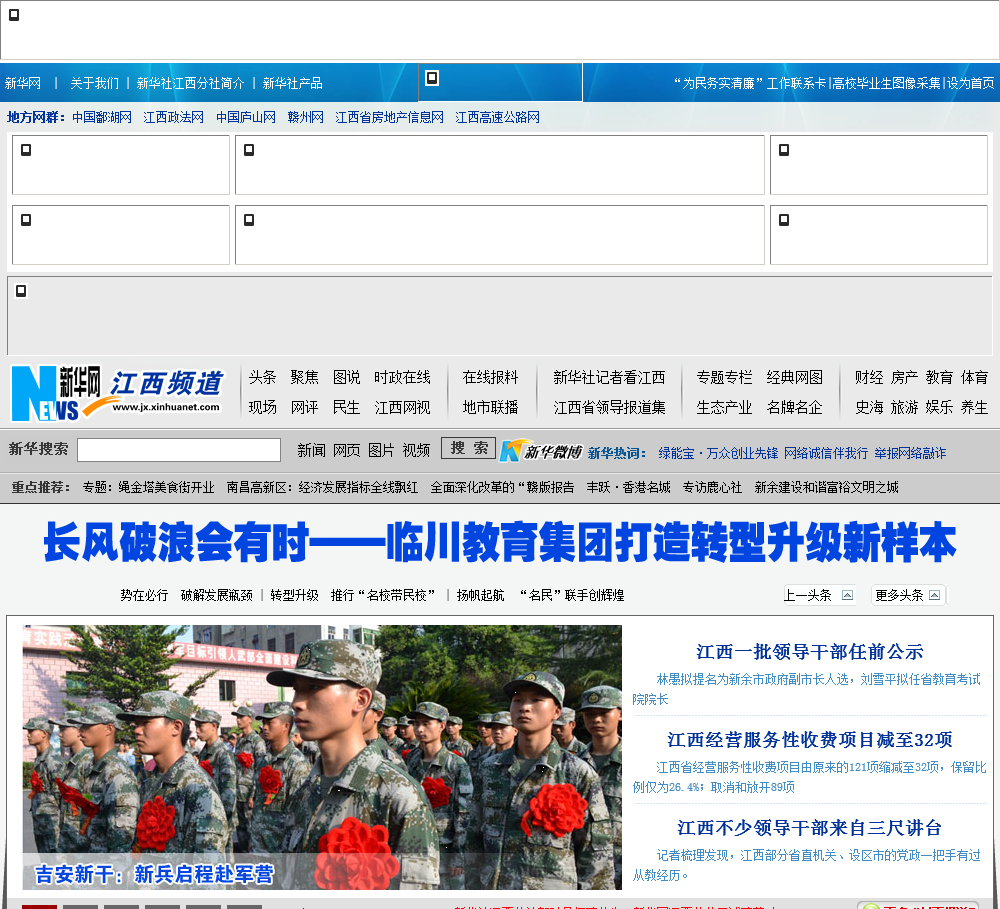The width and height of the screenshot is (1000, 909).
Task: Visit 江西高速公路网
Action: pos(497,117)
